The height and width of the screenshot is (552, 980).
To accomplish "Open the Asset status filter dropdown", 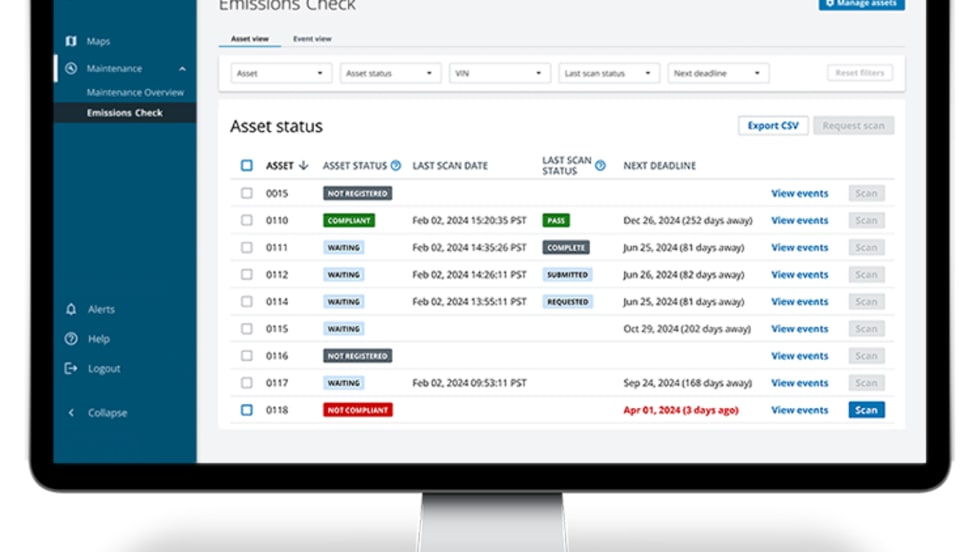I will tap(390, 73).
